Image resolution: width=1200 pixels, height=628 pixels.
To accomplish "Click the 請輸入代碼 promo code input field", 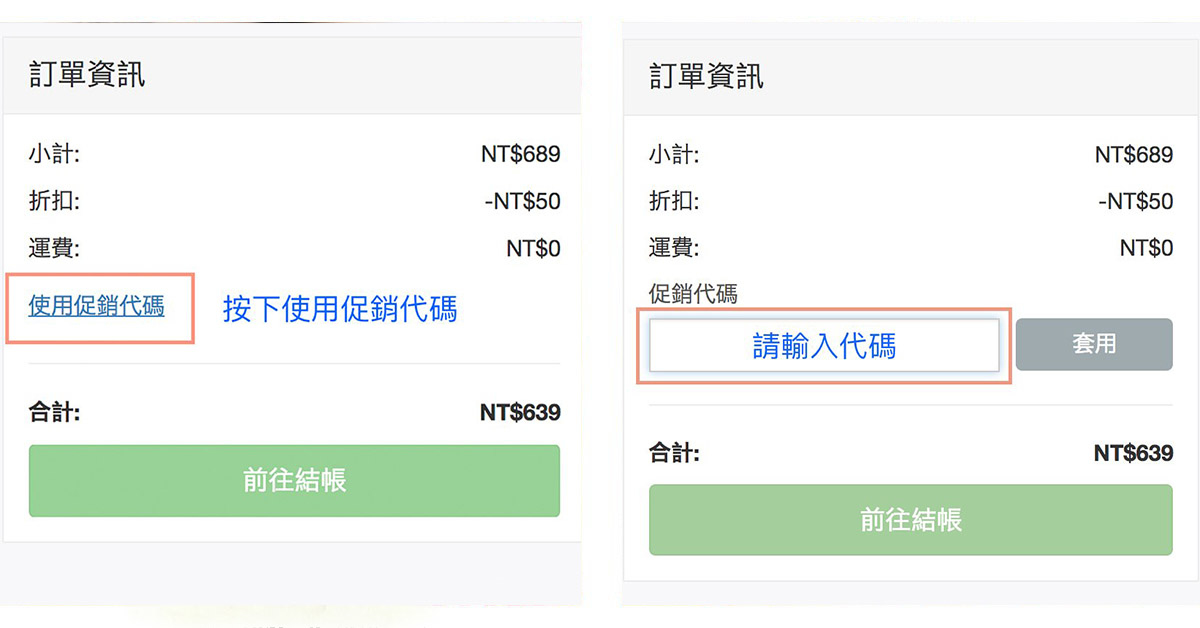I will click(x=824, y=346).
